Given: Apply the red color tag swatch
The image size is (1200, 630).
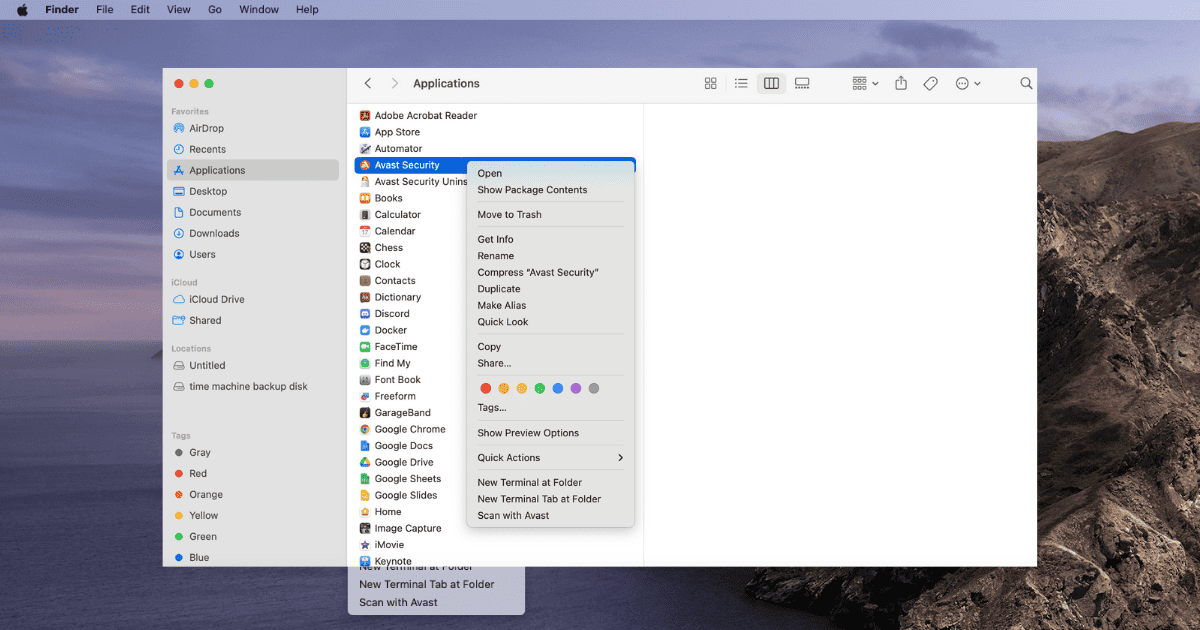Looking at the screenshot, I should (x=486, y=388).
